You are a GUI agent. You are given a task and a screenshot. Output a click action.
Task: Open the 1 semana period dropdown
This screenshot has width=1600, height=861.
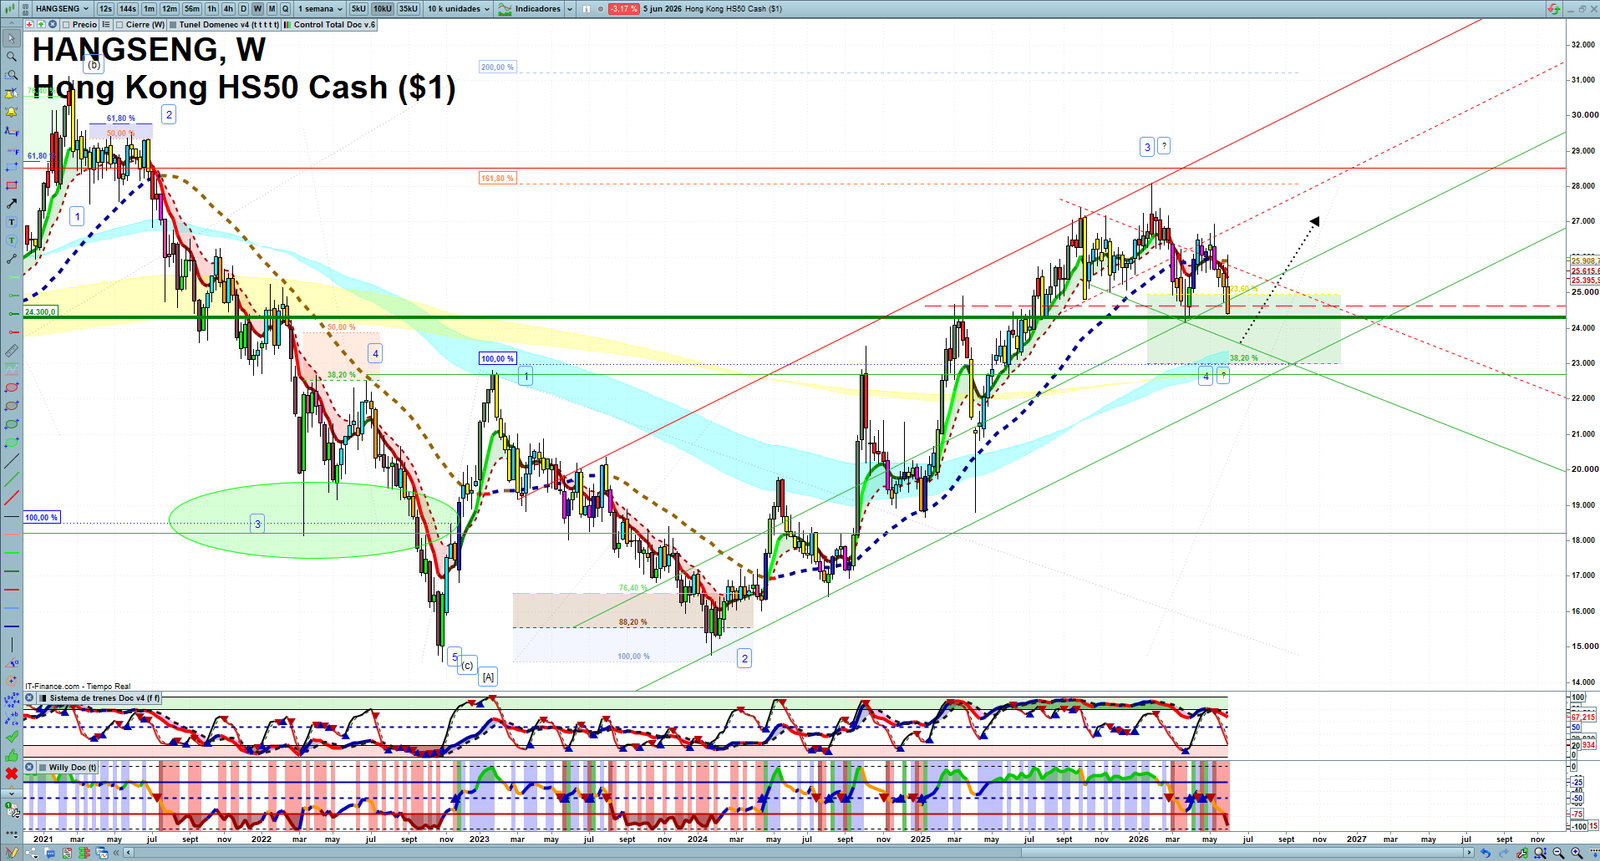pyautogui.click(x=319, y=8)
